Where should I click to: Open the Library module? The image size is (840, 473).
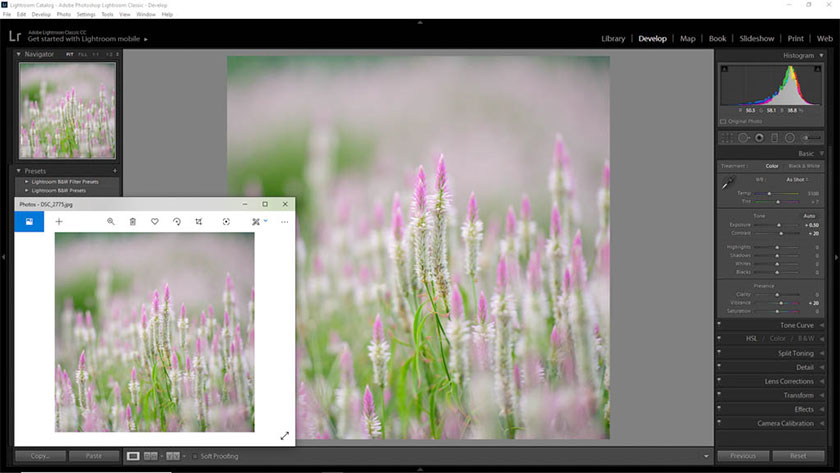[x=613, y=39]
